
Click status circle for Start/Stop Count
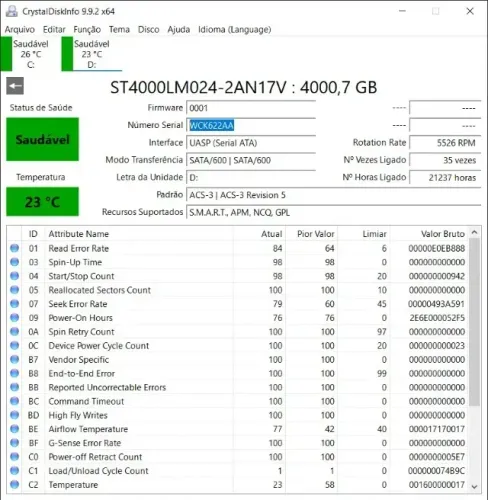point(14,276)
